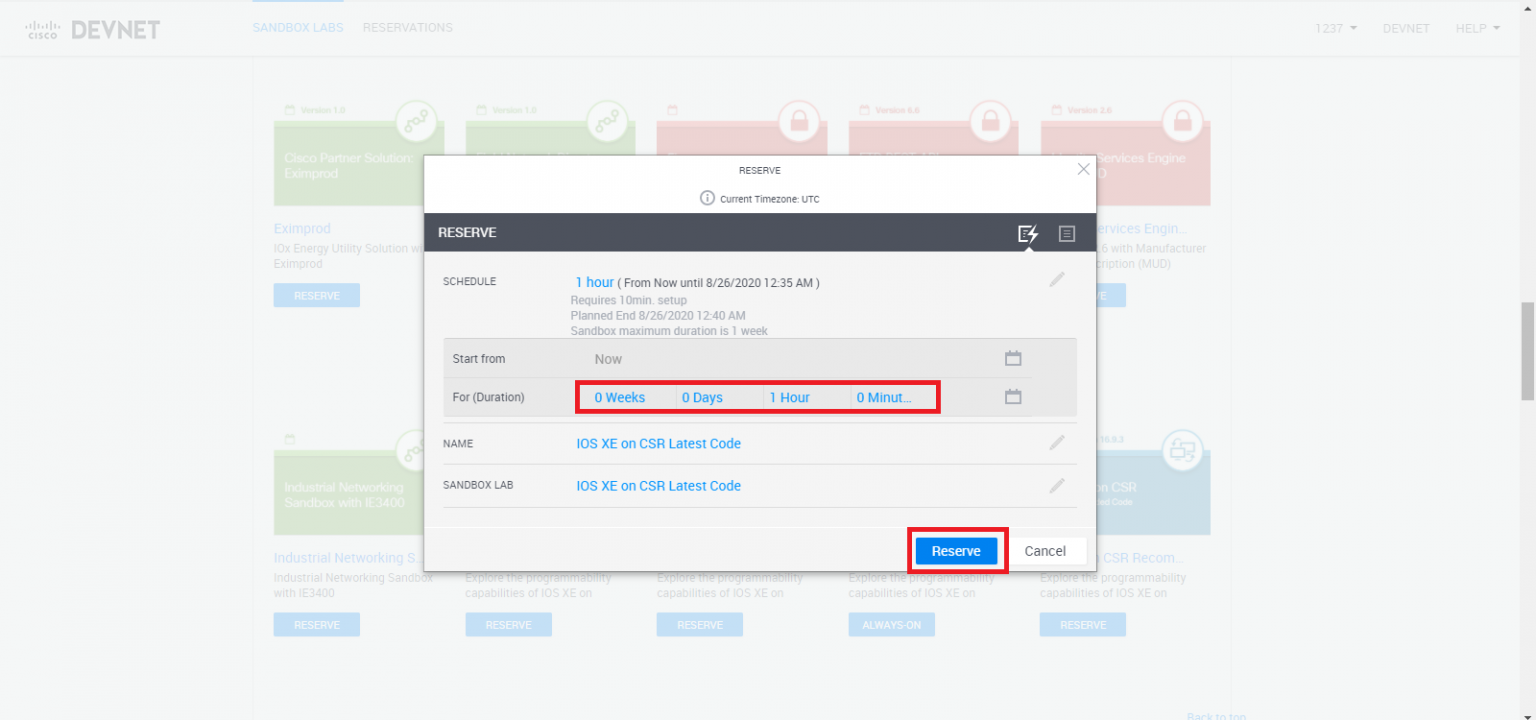Click 'Sandbox maximum duration is 1 week' text
The image size is (1536, 720).
coord(669,330)
